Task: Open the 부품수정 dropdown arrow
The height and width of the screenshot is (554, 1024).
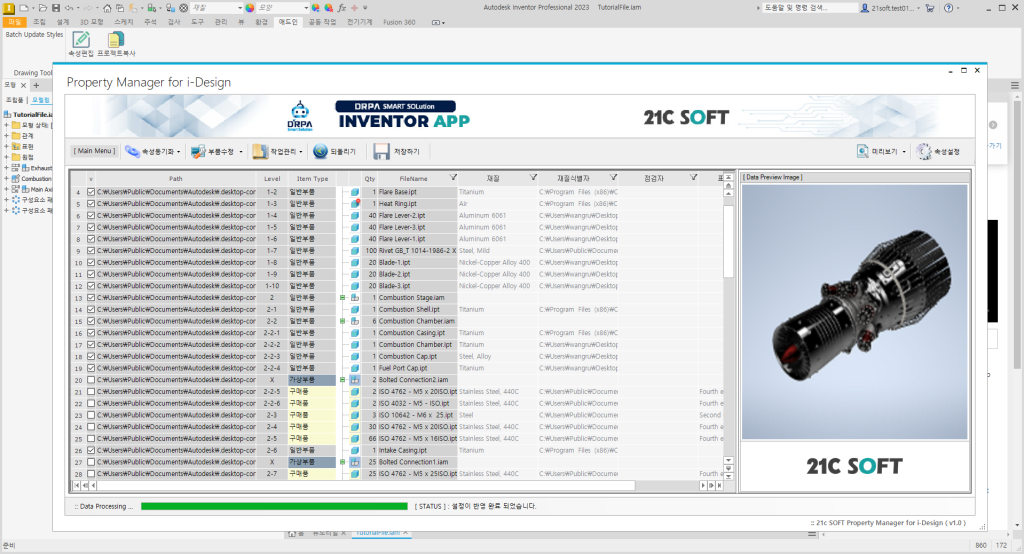Action: [x=240, y=152]
